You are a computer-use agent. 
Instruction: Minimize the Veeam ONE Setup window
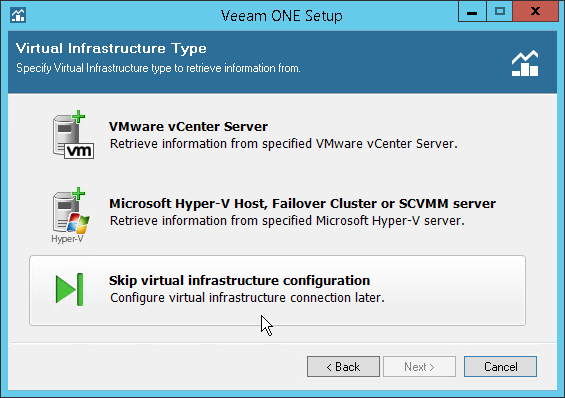[472, 12]
